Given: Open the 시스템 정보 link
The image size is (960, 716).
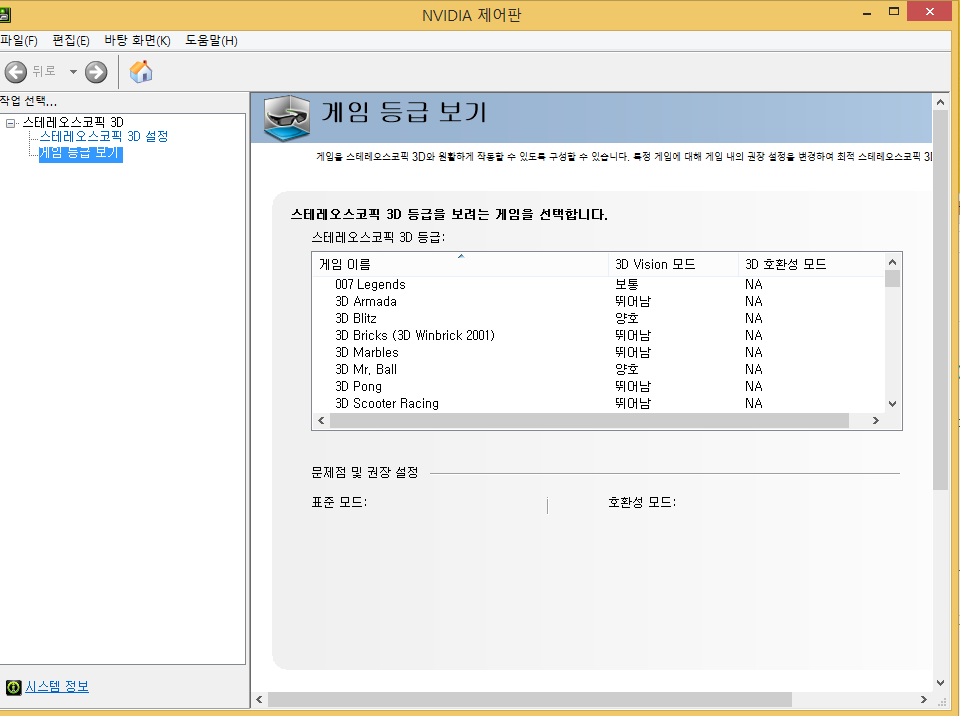Looking at the screenshot, I should click(x=56, y=687).
